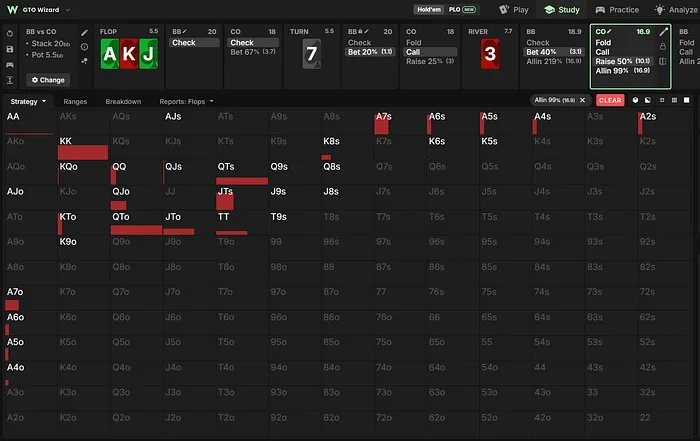The height and width of the screenshot is (441, 700).
Task: Click the lock icon in CO panel
Action: [663, 46]
